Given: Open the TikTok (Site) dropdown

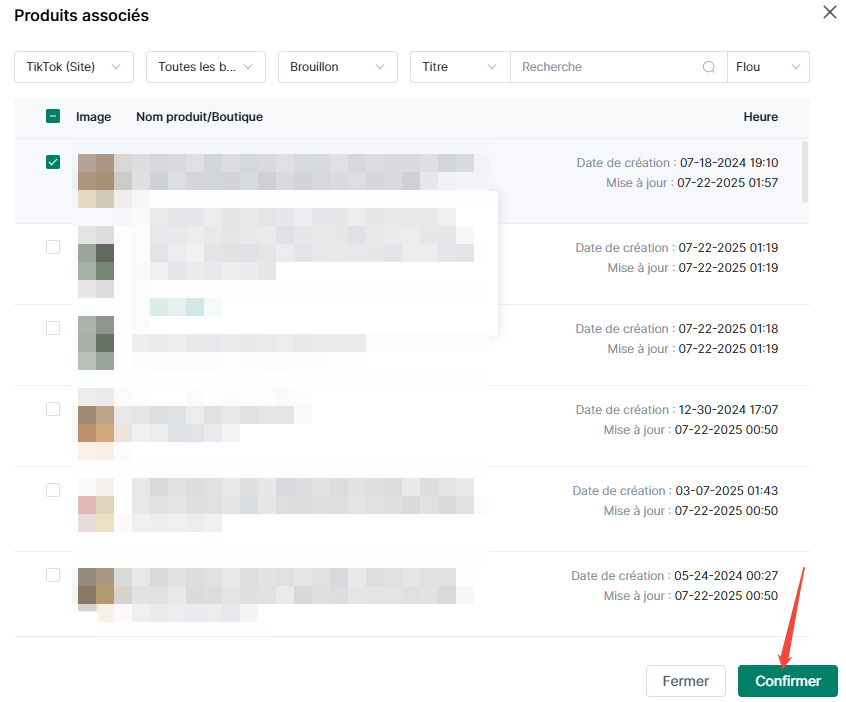Looking at the screenshot, I should click(74, 67).
